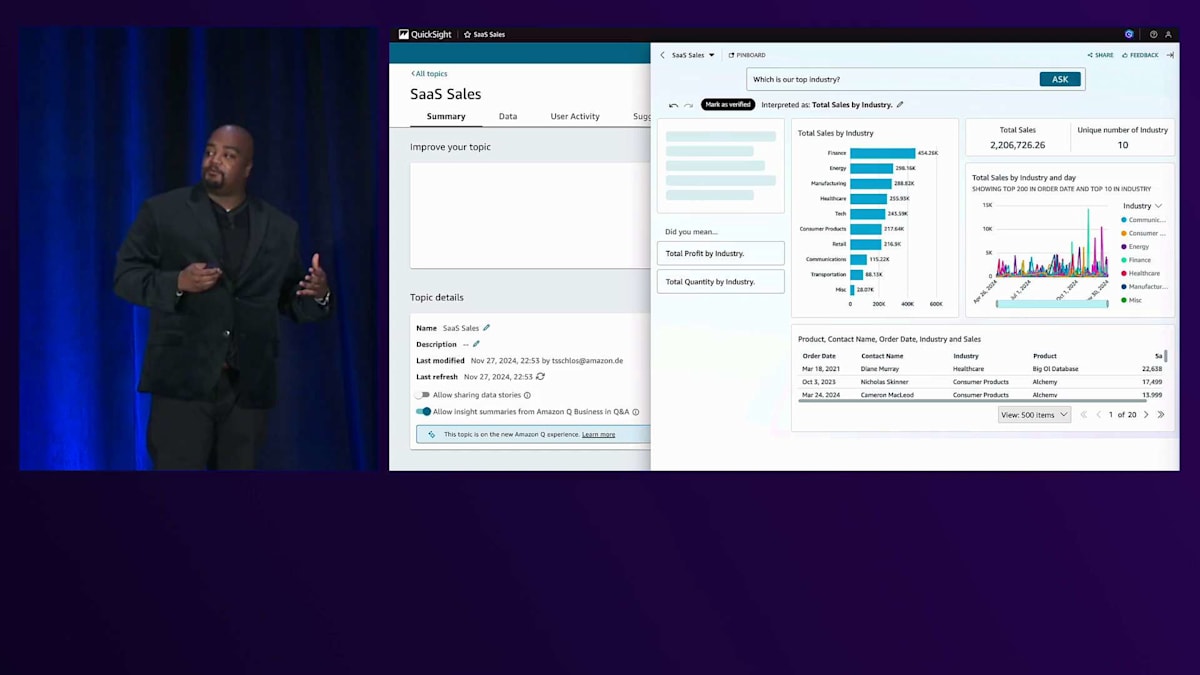
Task: Go to first page of table
Action: click(1084, 414)
